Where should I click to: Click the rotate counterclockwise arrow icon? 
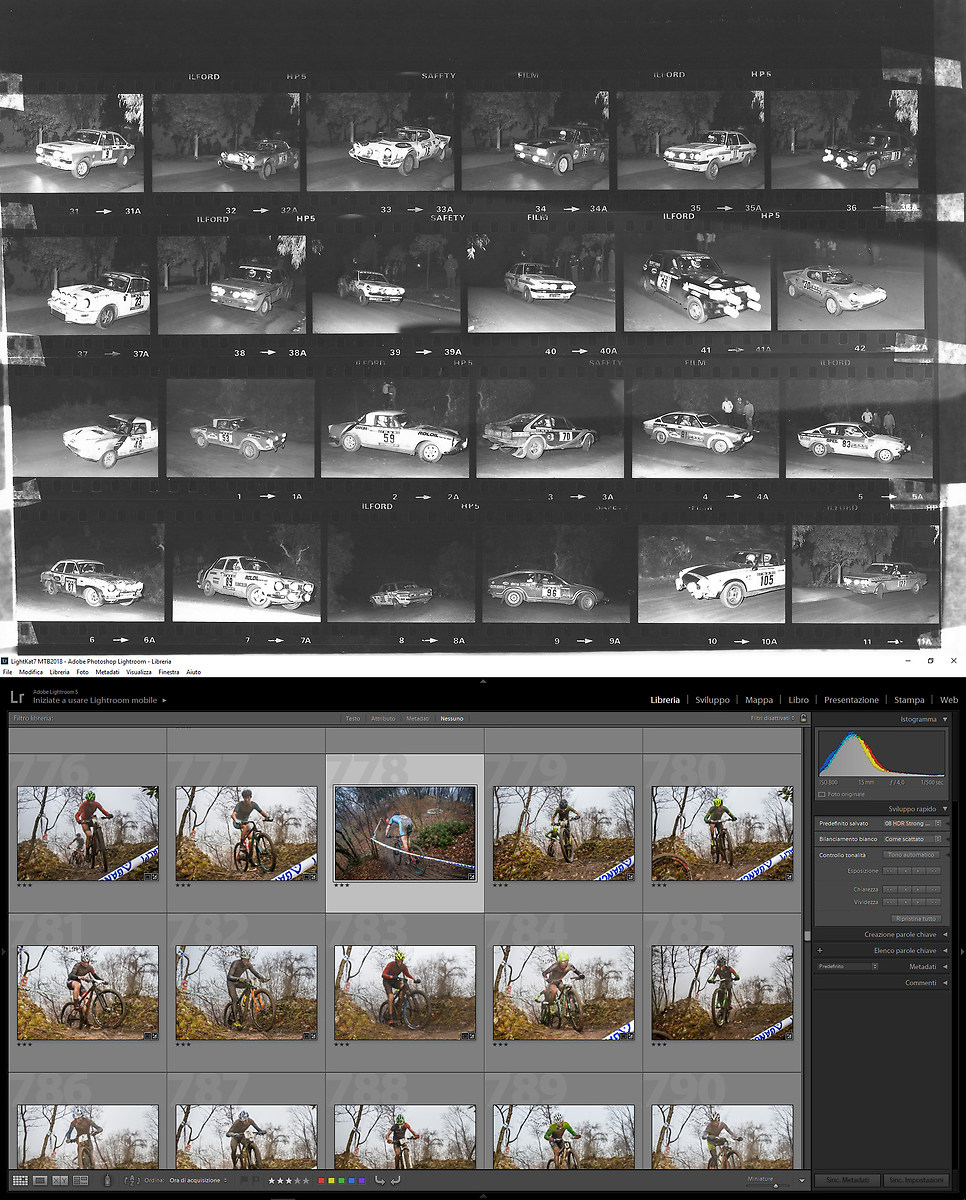click(379, 1181)
